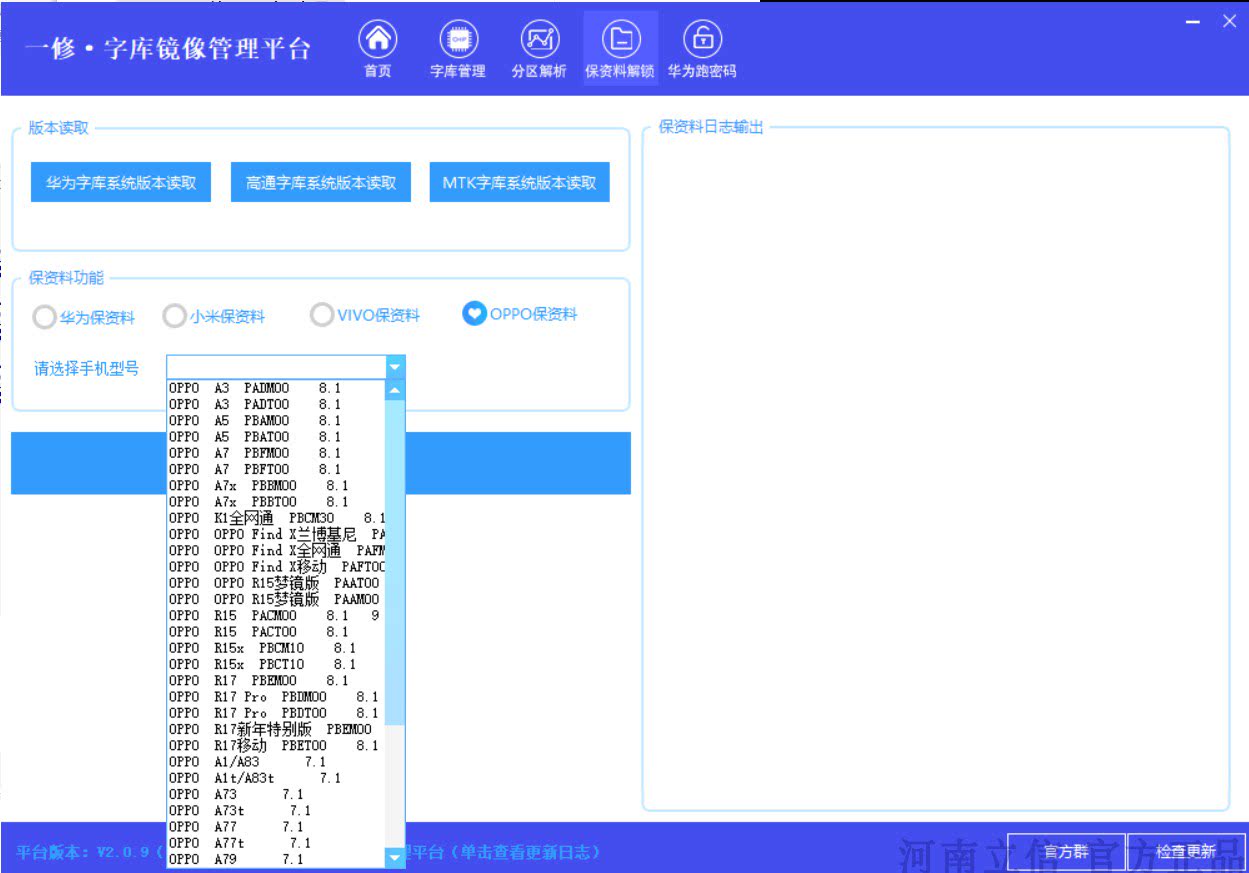Viewport: 1249px width, 873px height.
Task: Choose OPPO R17 Pro PBDM00
Action: click(x=276, y=696)
